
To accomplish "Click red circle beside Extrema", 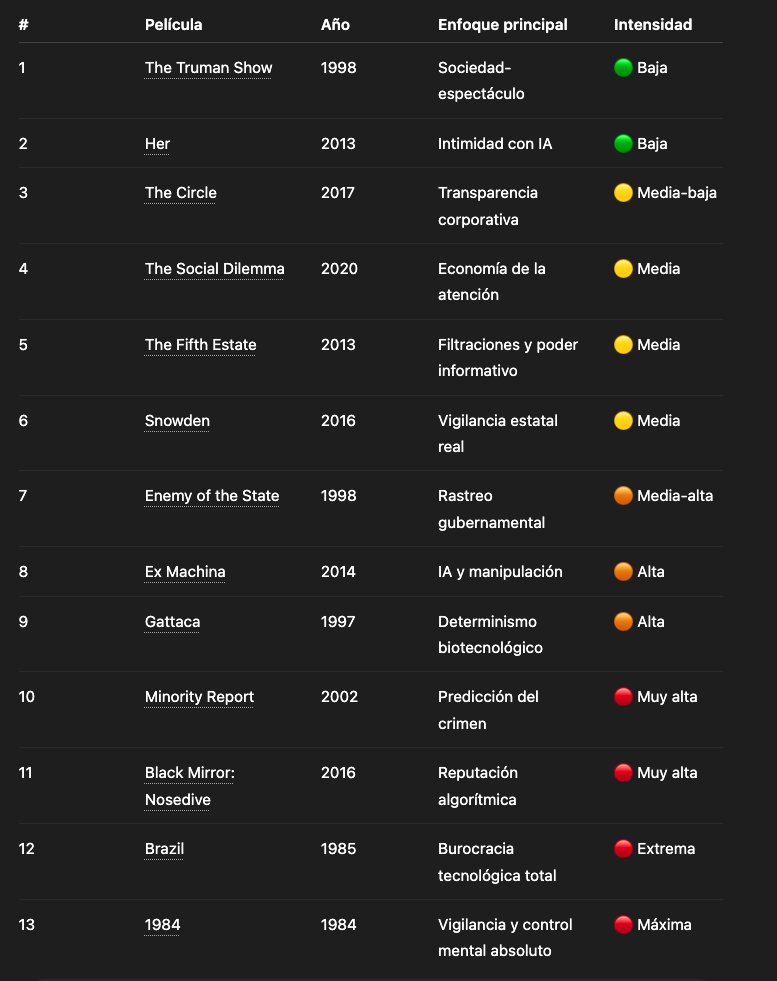I will (623, 849).
